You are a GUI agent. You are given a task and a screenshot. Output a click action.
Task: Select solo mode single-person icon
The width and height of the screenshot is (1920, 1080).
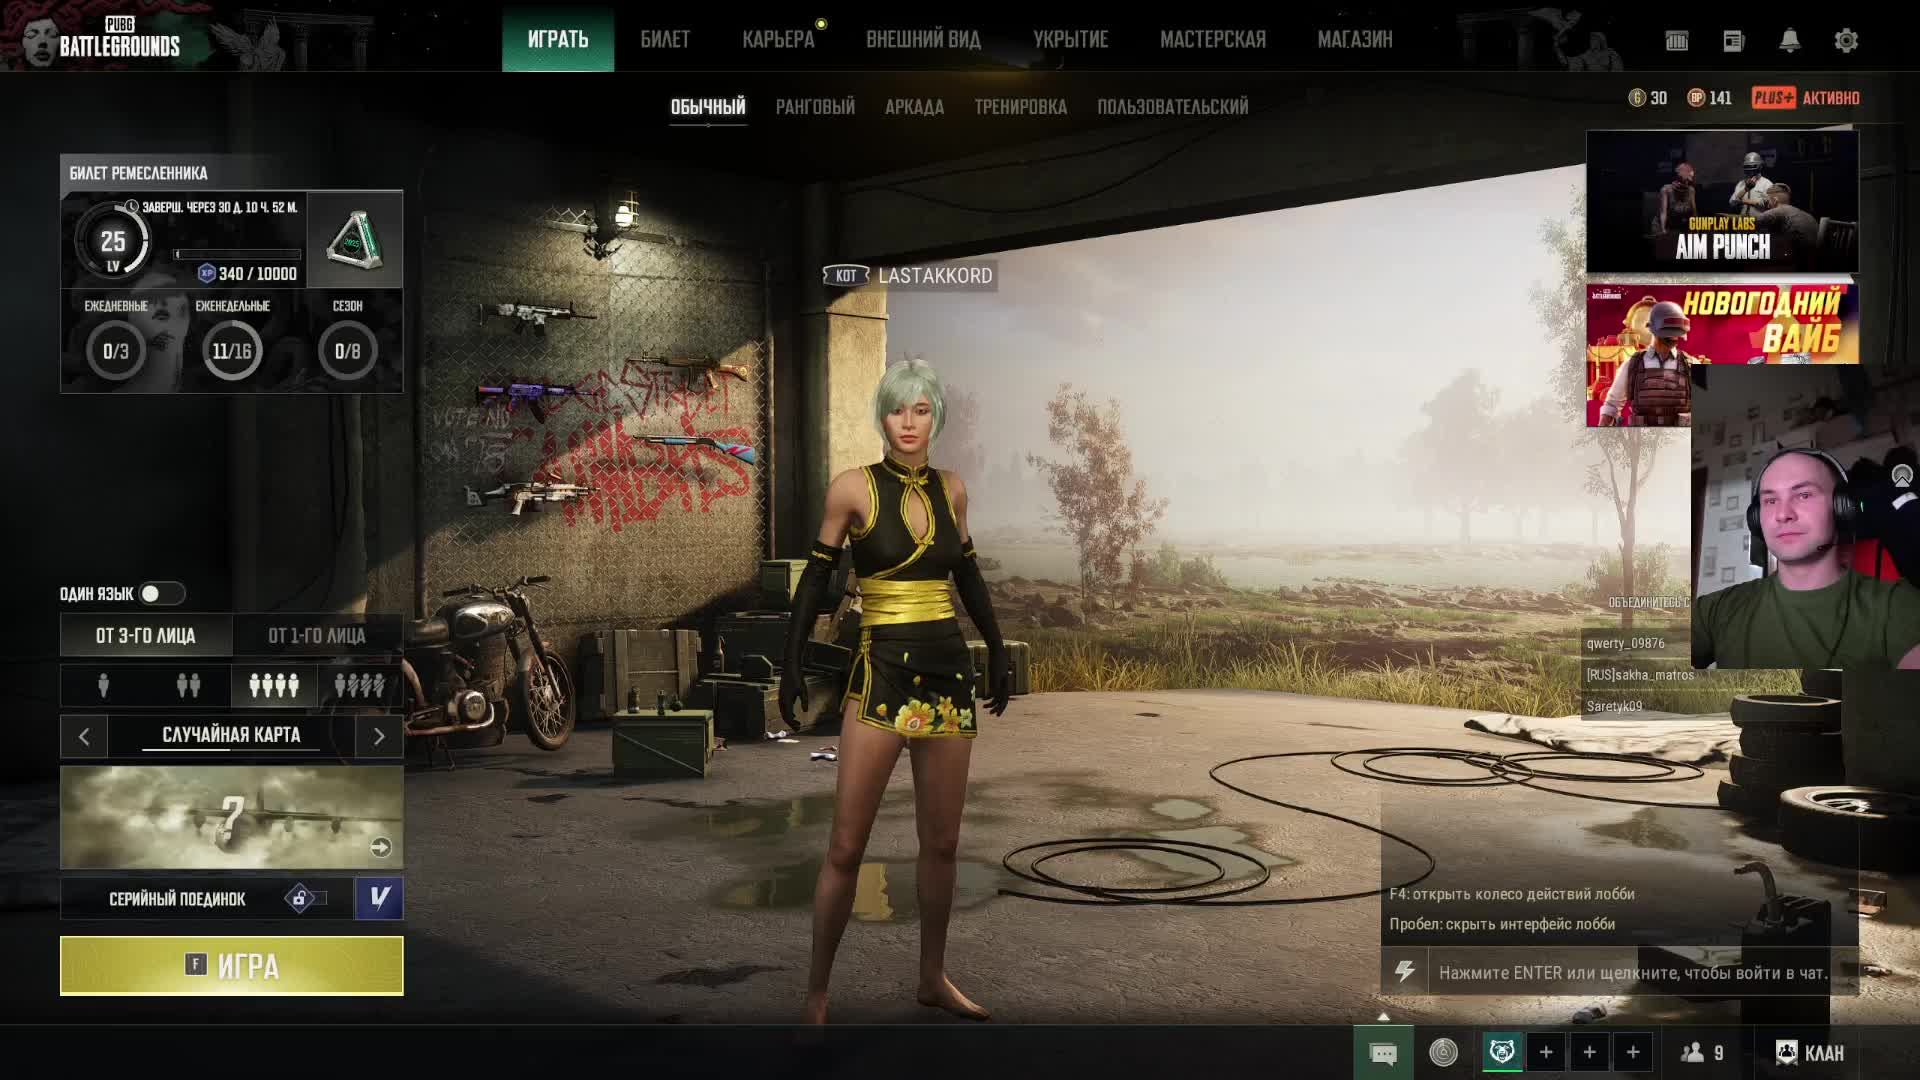tap(103, 686)
